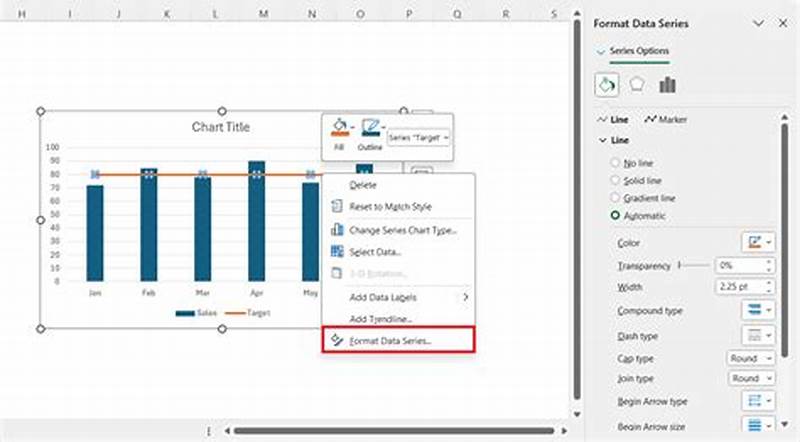Click the Change Series Chart Type icon
800x442 pixels.
(337, 230)
